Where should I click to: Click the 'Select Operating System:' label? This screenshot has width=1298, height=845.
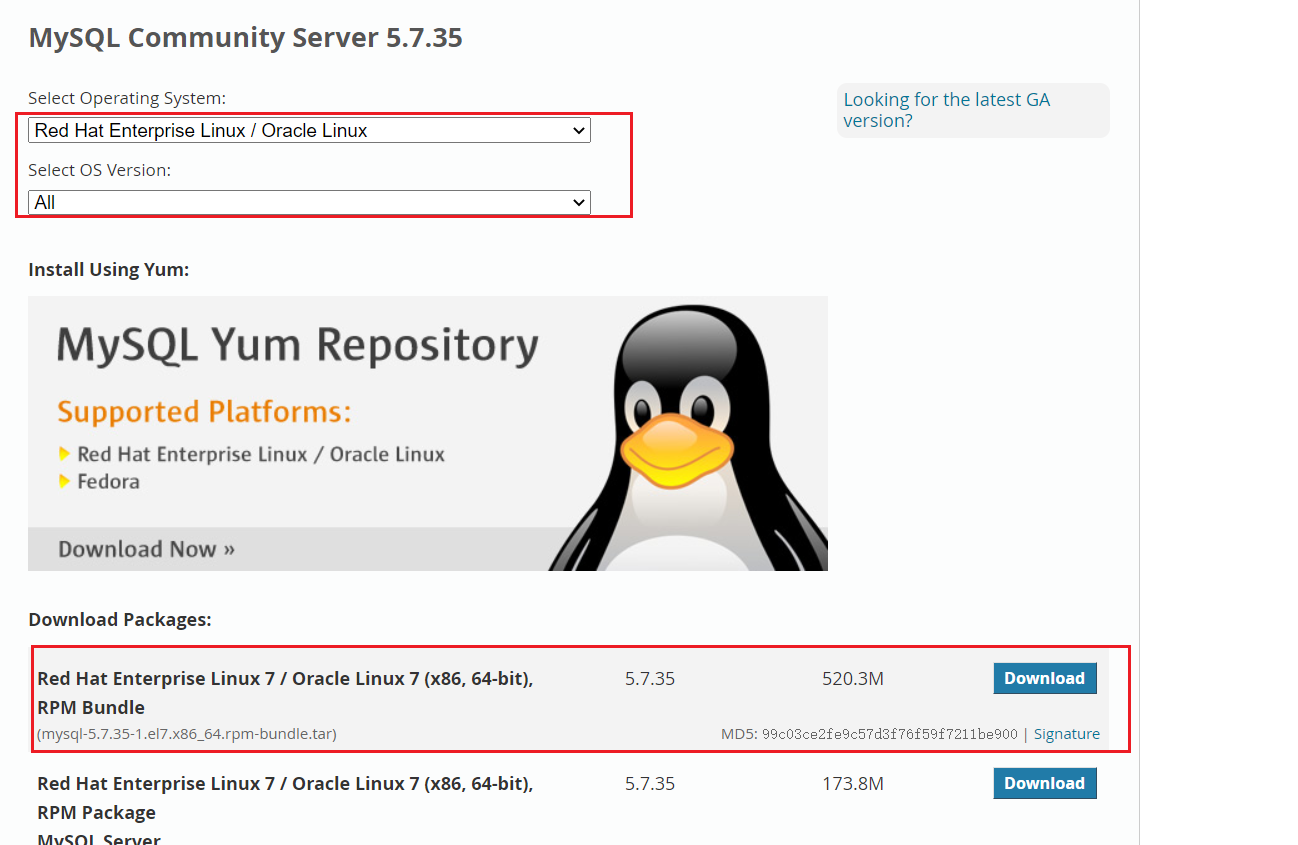tap(127, 98)
